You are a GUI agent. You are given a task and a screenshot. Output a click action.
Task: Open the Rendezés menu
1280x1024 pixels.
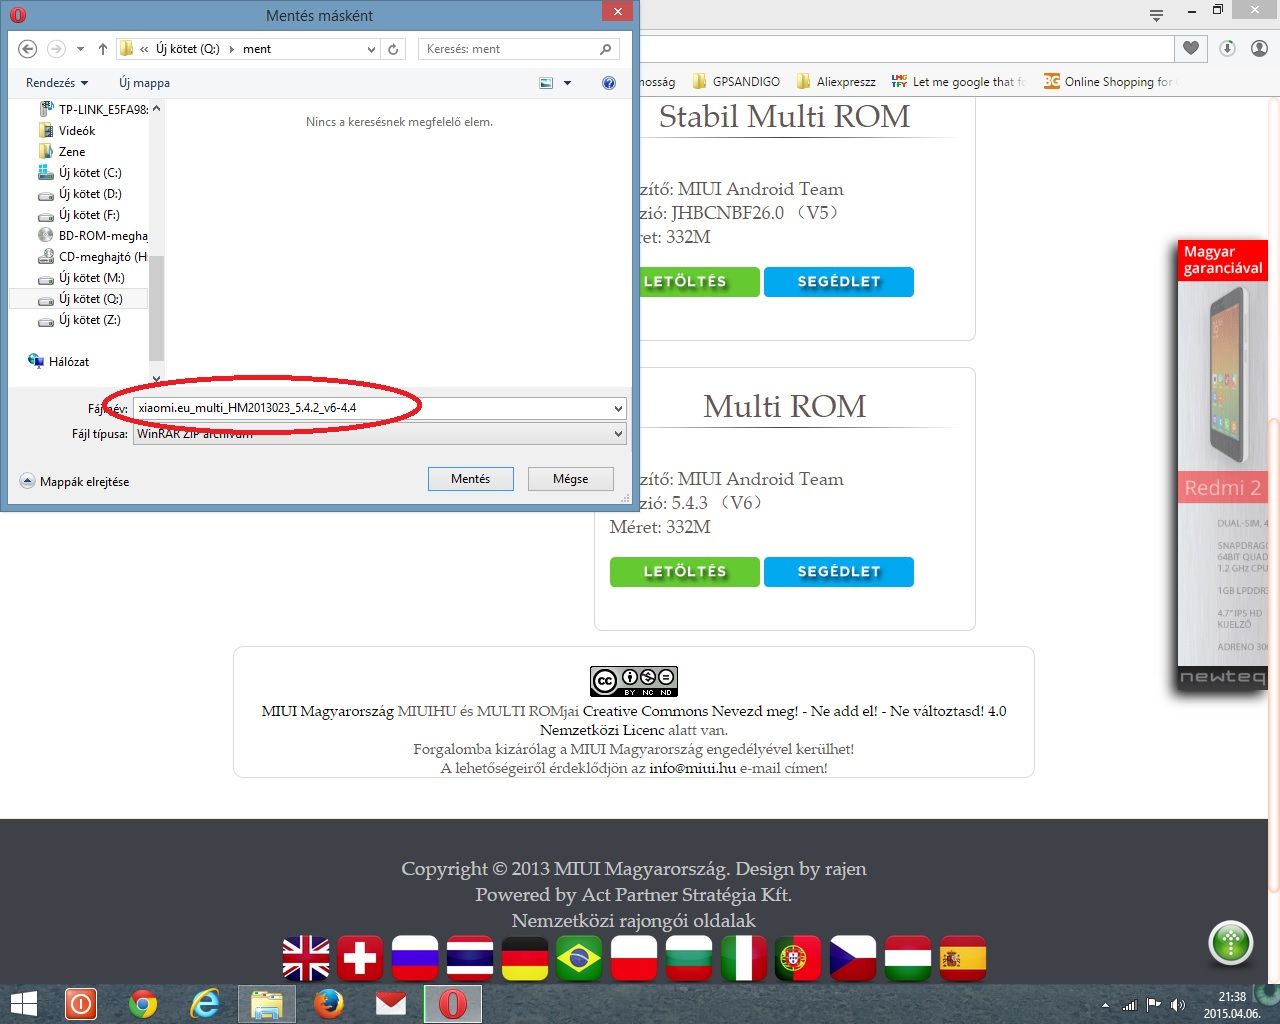(x=57, y=83)
